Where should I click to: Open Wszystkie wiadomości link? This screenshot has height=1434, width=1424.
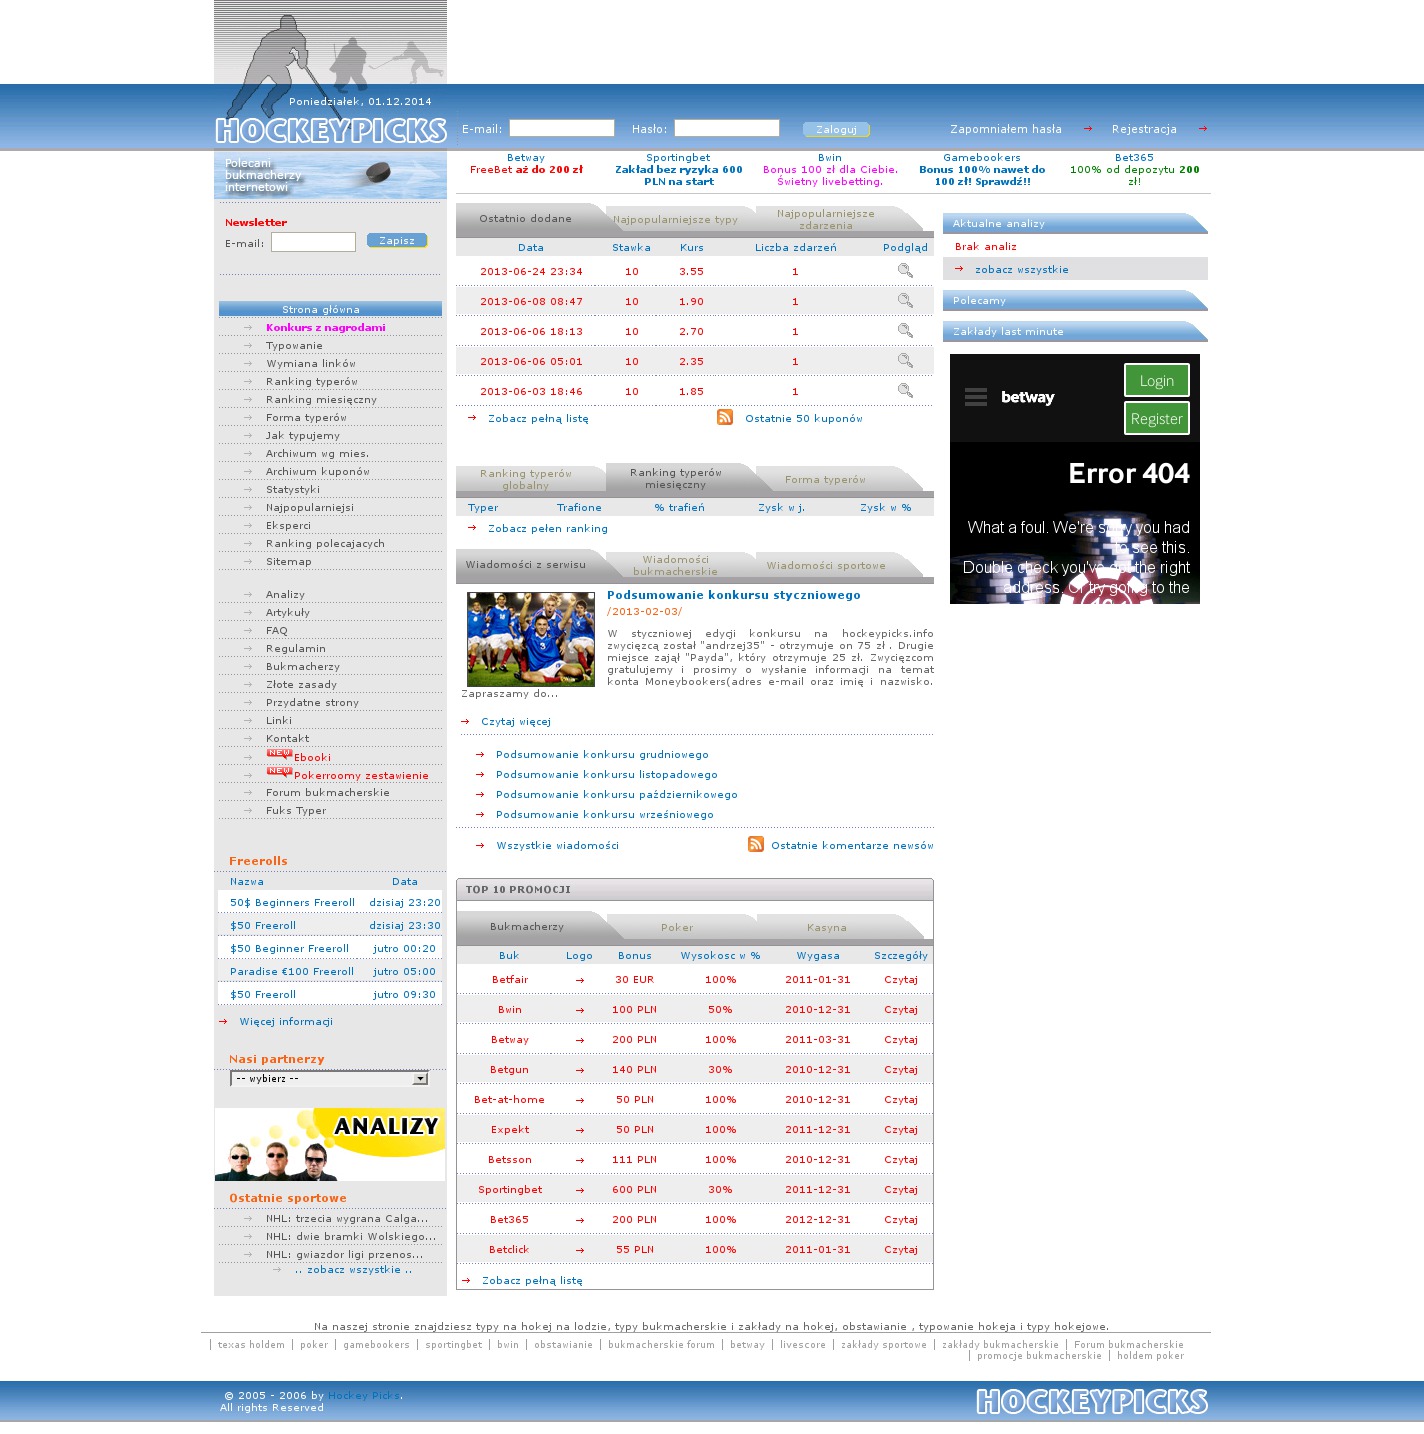tap(558, 845)
